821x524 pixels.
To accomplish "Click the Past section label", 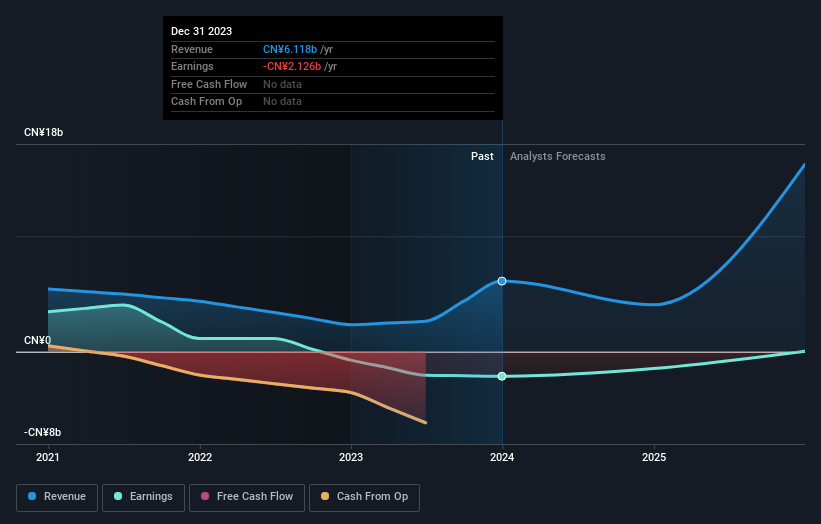I will [x=482, y=157].
